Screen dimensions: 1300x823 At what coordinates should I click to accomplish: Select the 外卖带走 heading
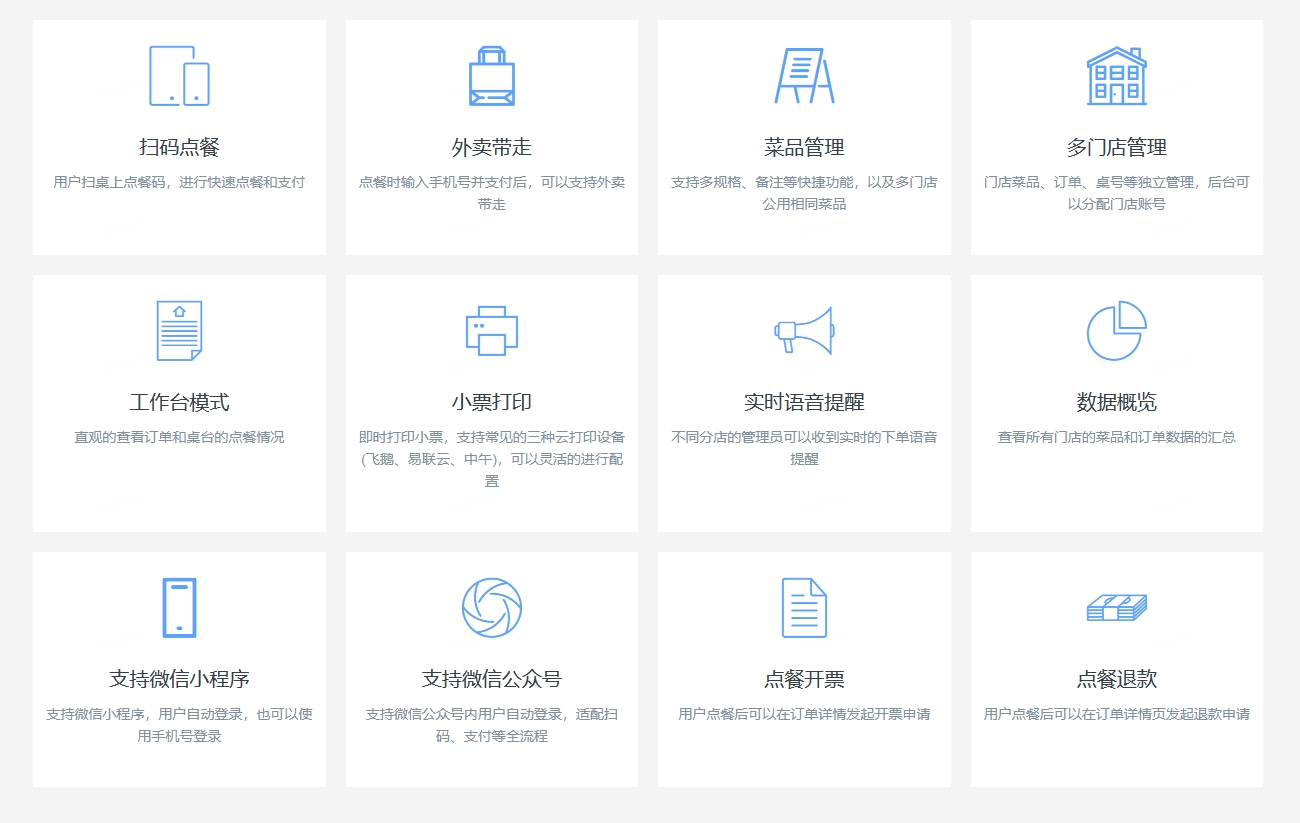tap(492, 148)
